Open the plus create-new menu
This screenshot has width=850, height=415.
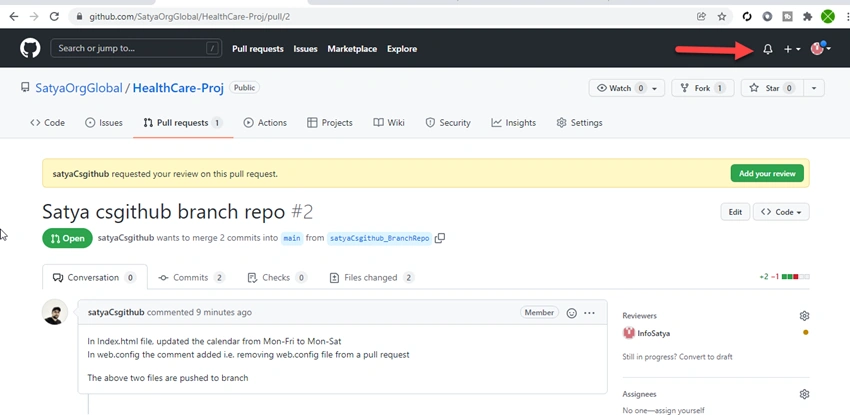[x=792, y=49]
